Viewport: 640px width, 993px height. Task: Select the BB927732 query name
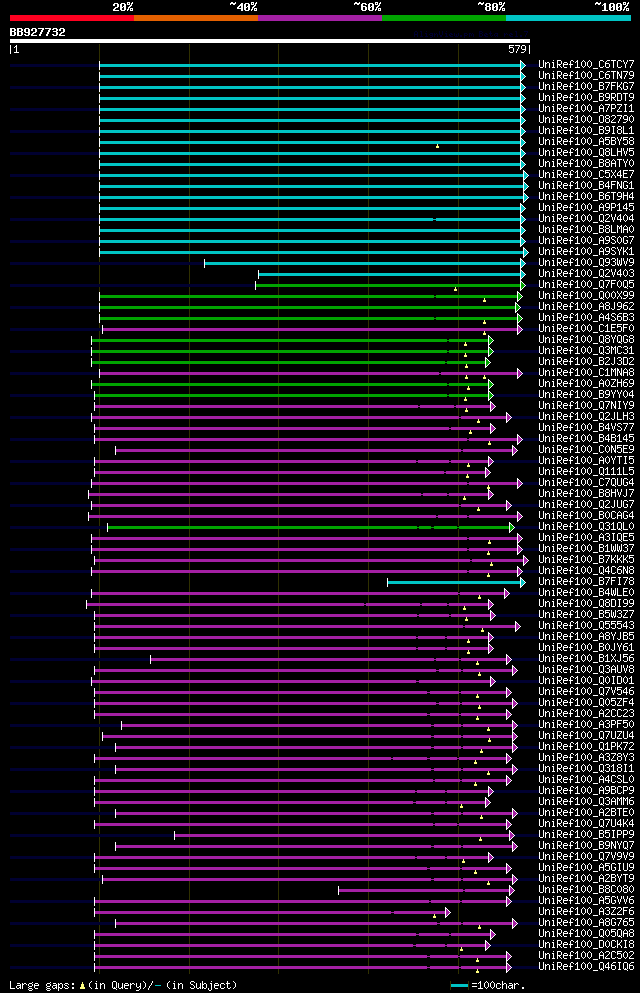pyautogui.click(x=37, y=32)
